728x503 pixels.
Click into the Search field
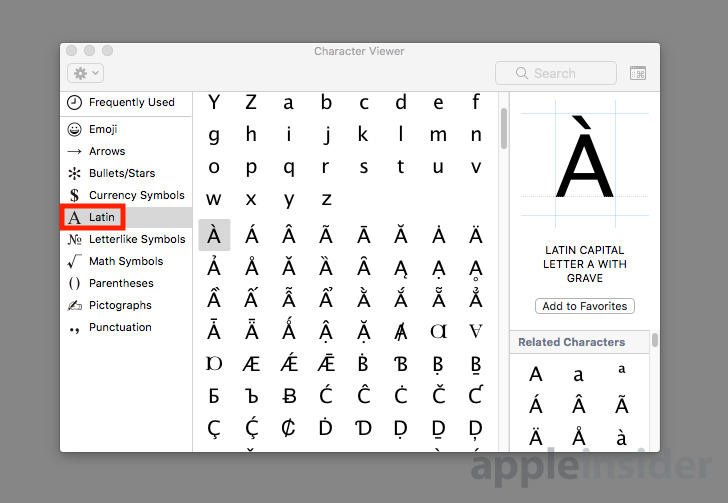[556, 73]
